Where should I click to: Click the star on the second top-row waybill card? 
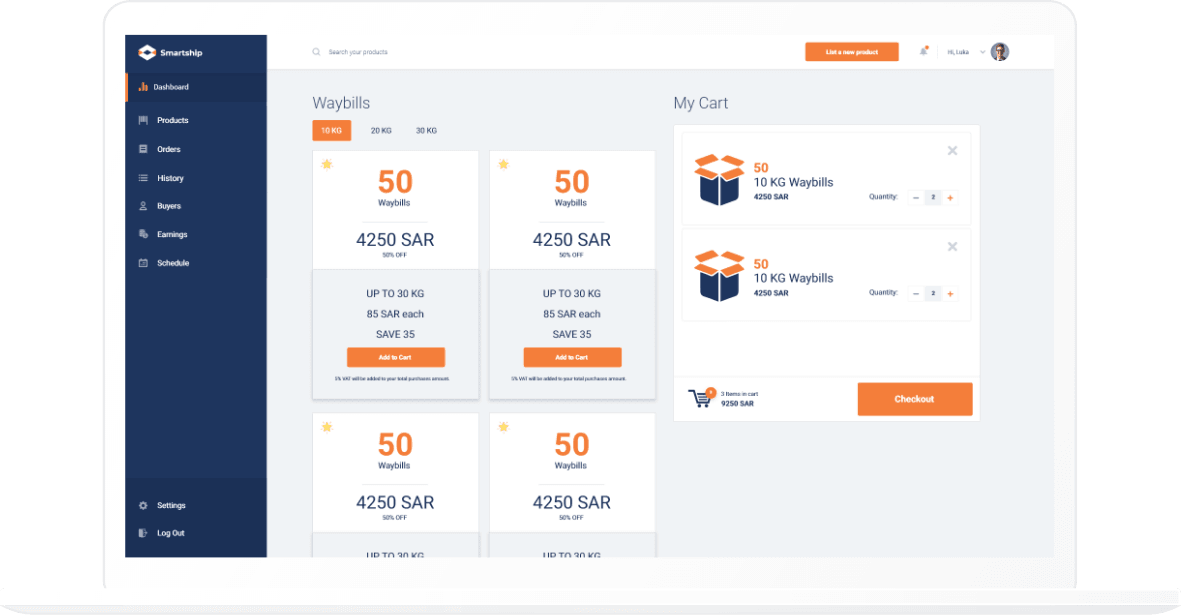point(504,164)
